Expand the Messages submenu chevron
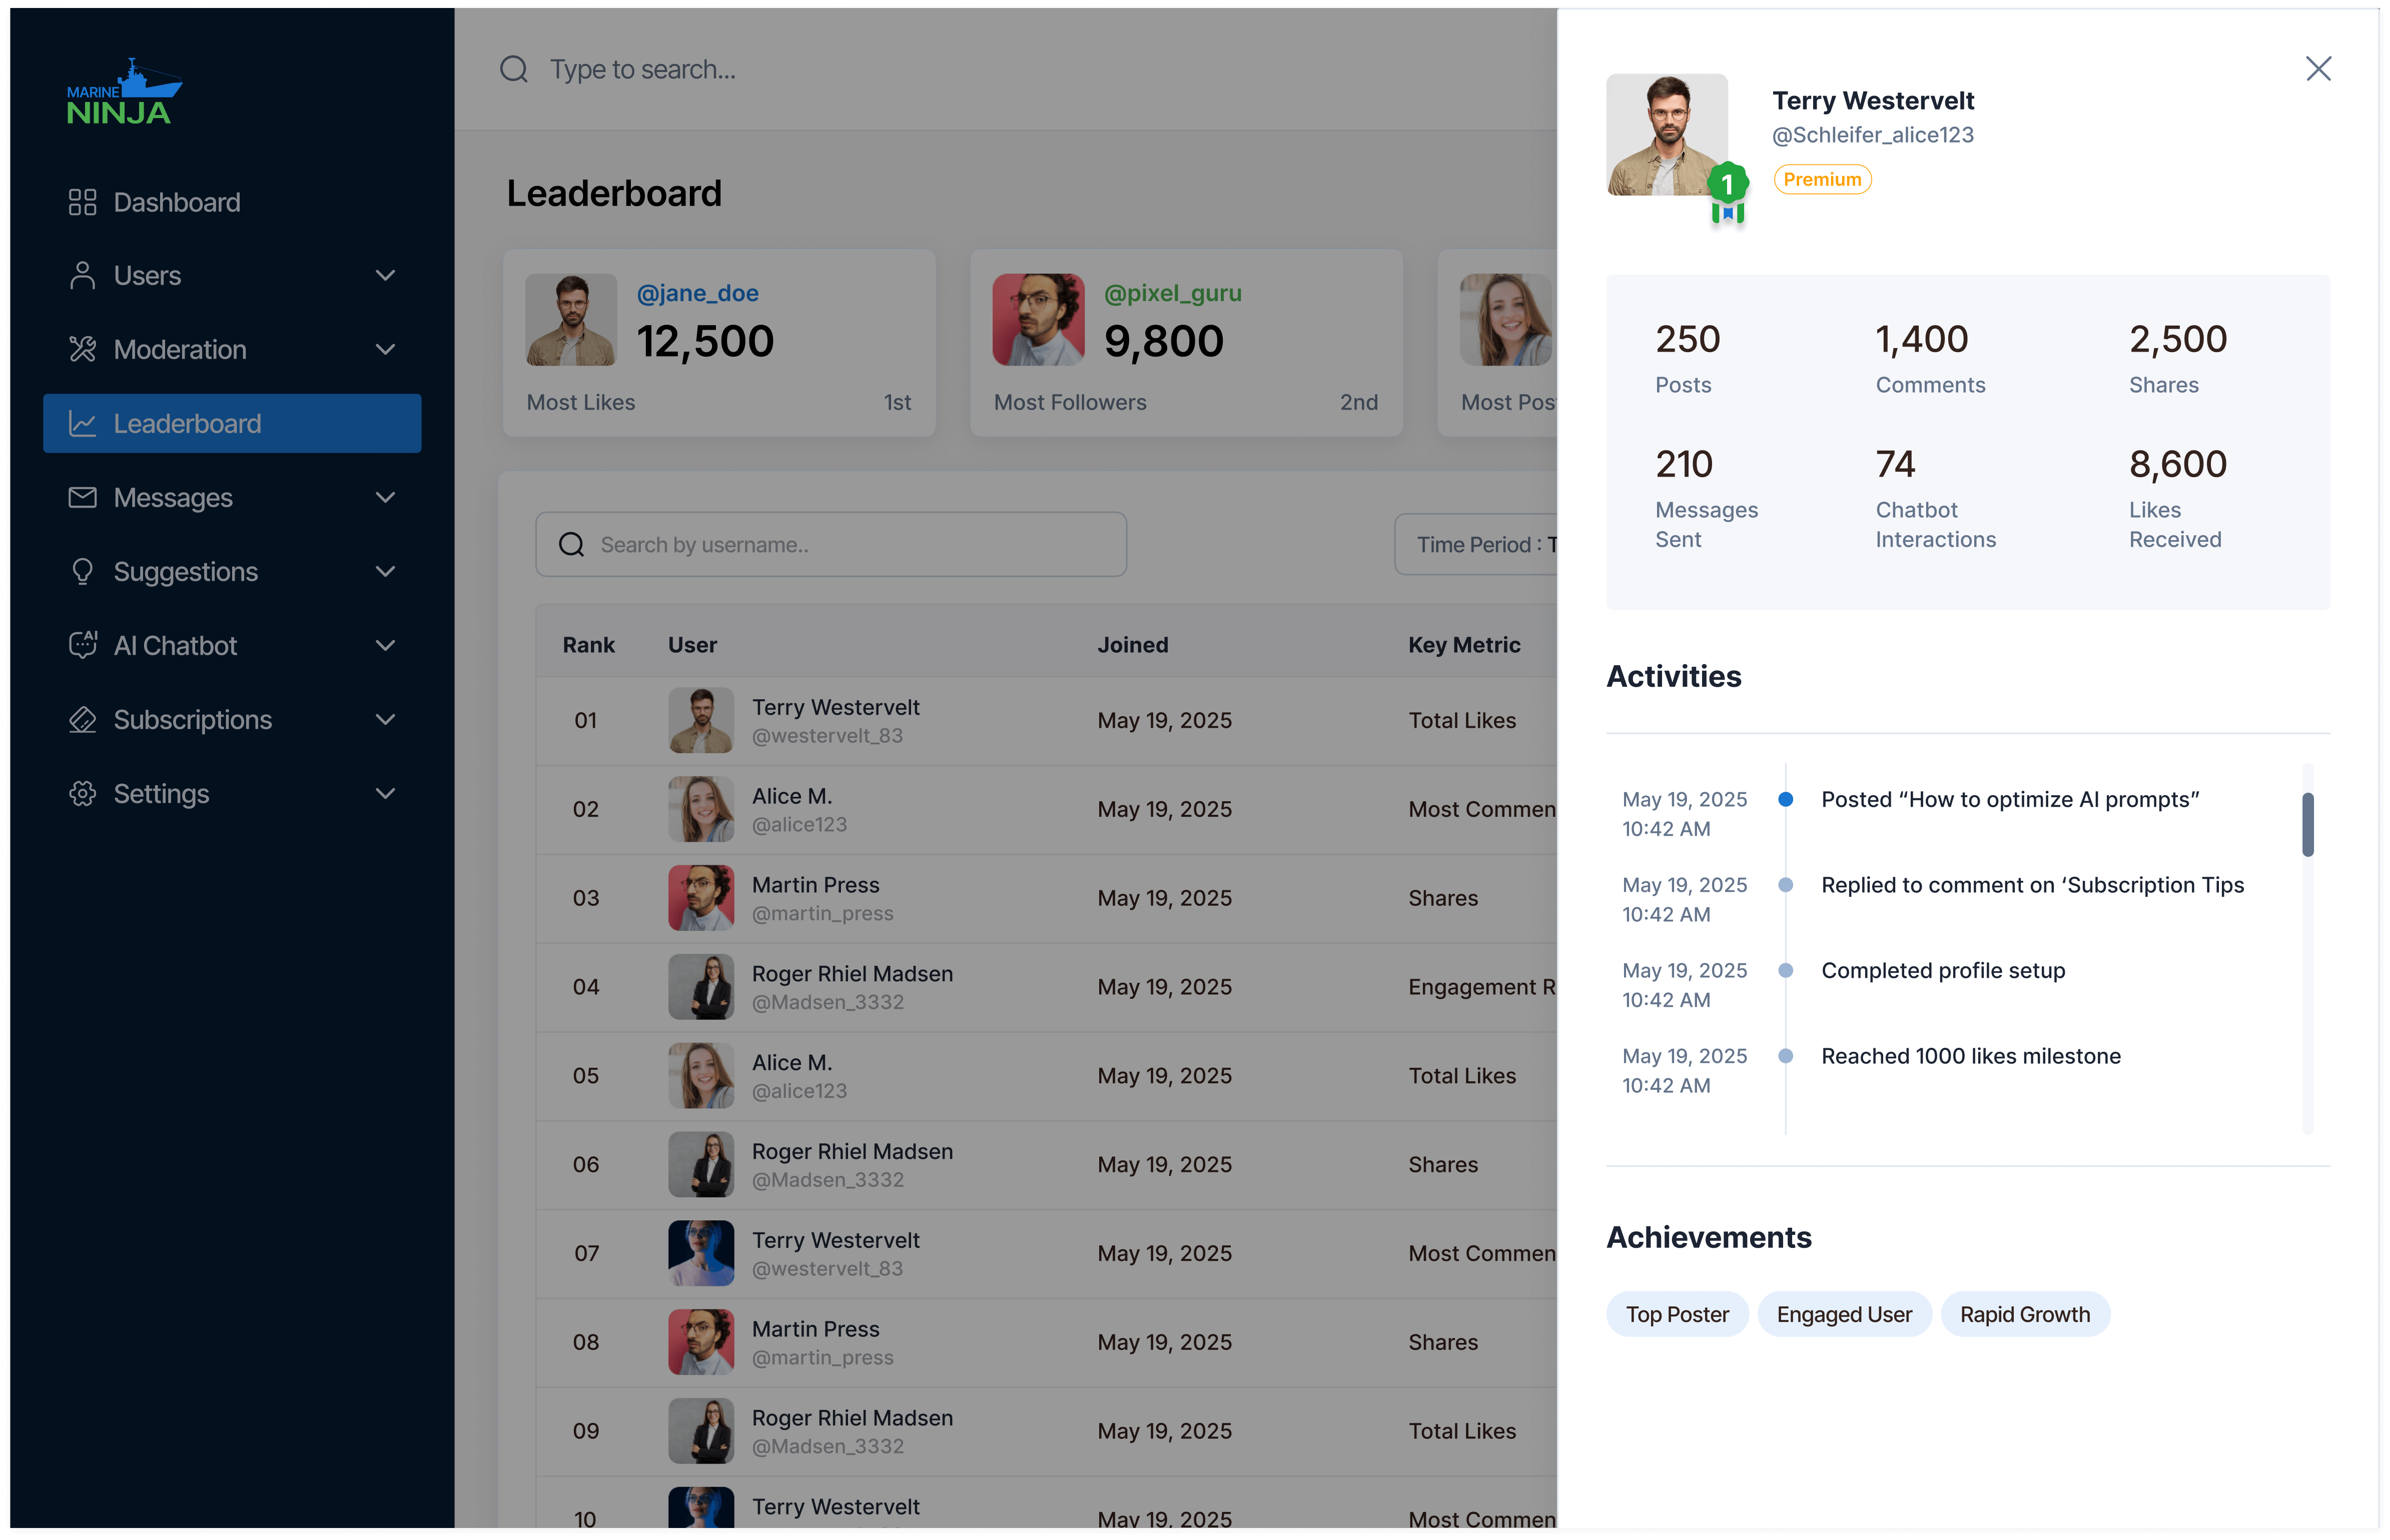The width and height of the screenshot is (2390, 1540). pos(385,498)
